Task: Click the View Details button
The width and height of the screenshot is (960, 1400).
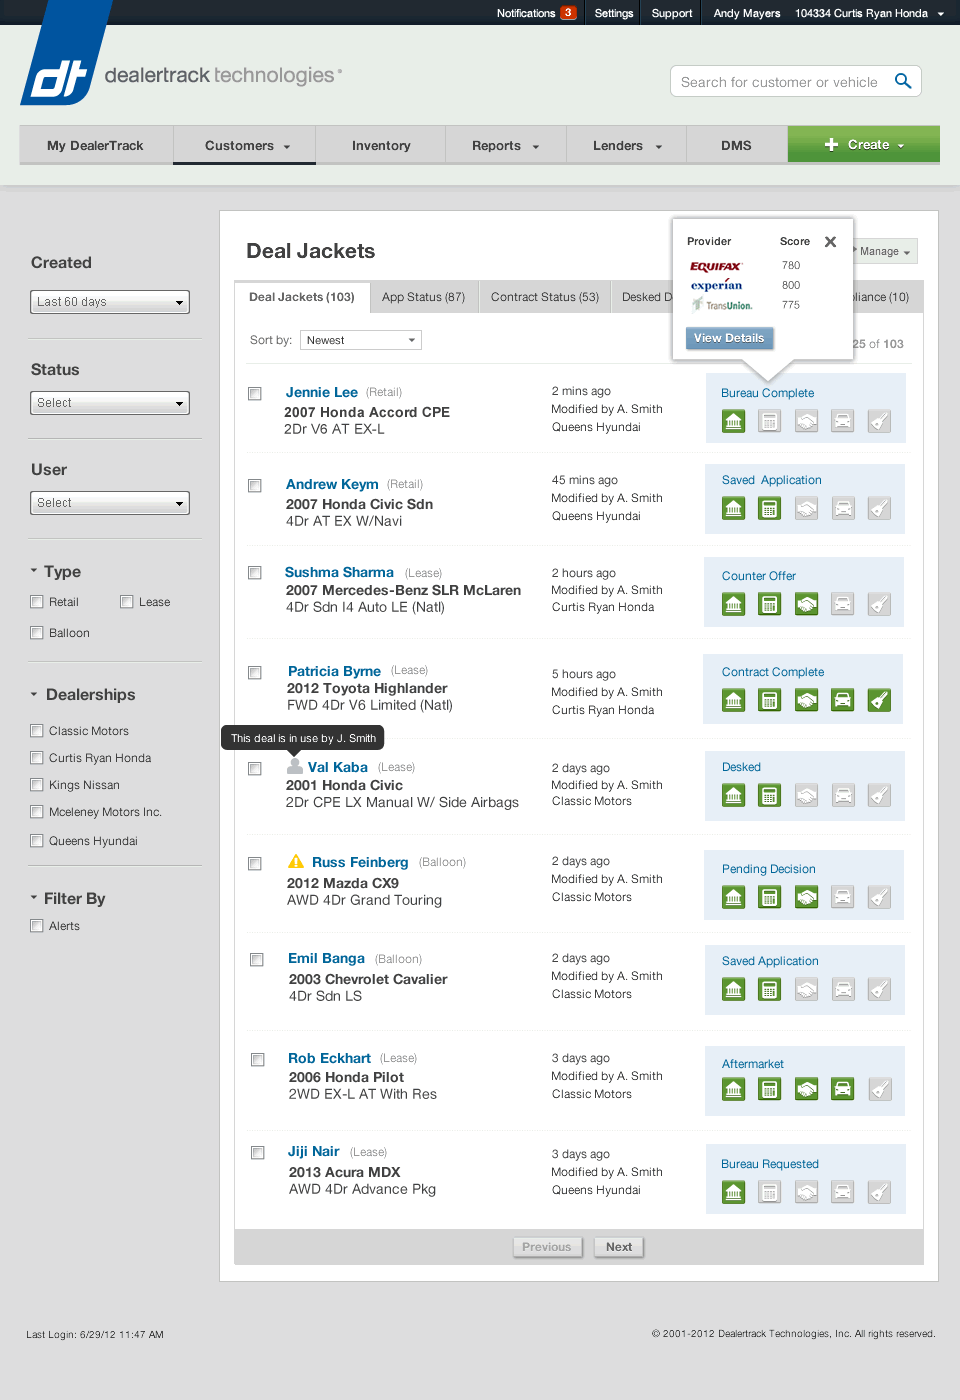Action: [x=729, y=338]
